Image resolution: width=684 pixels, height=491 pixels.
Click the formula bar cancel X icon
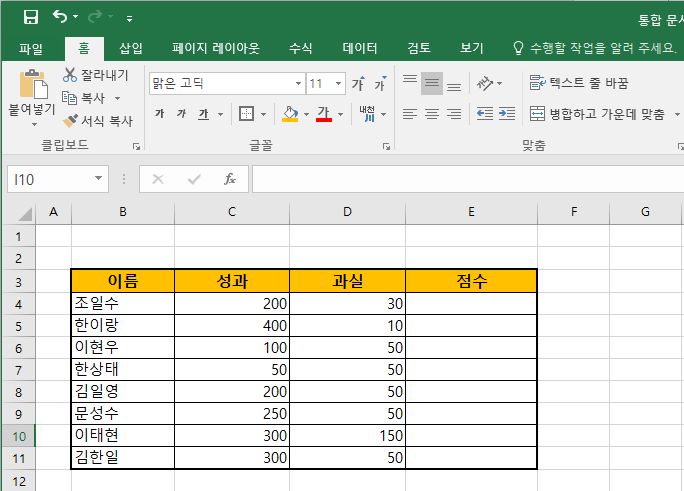[158, 179]
